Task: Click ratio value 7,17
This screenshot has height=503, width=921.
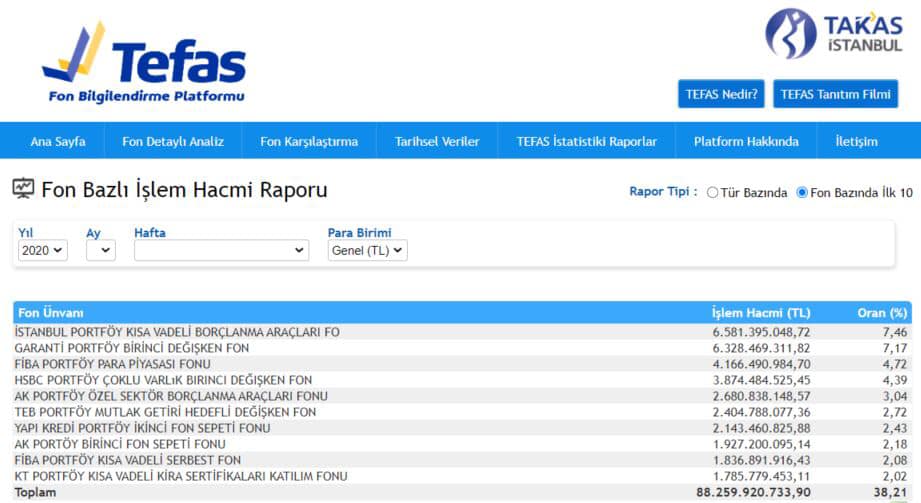Action: (895, 348)
